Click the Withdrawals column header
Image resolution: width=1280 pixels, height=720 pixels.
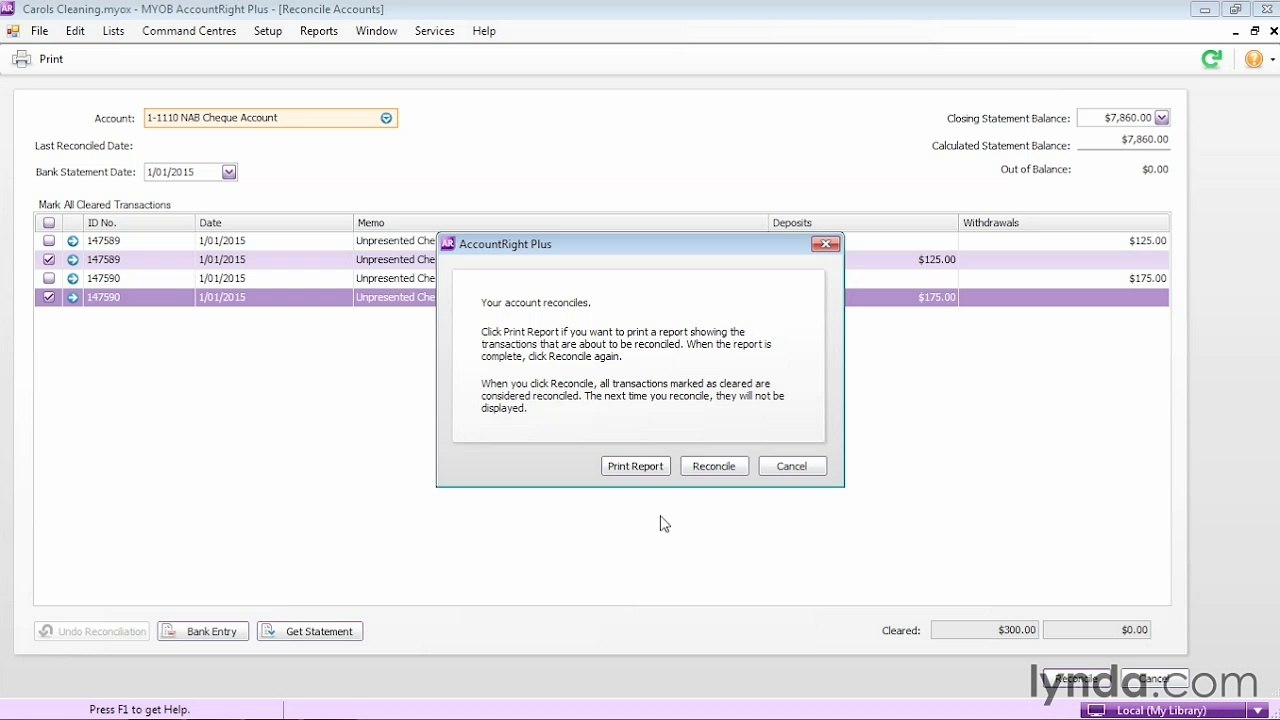[x=1064, y=223]
